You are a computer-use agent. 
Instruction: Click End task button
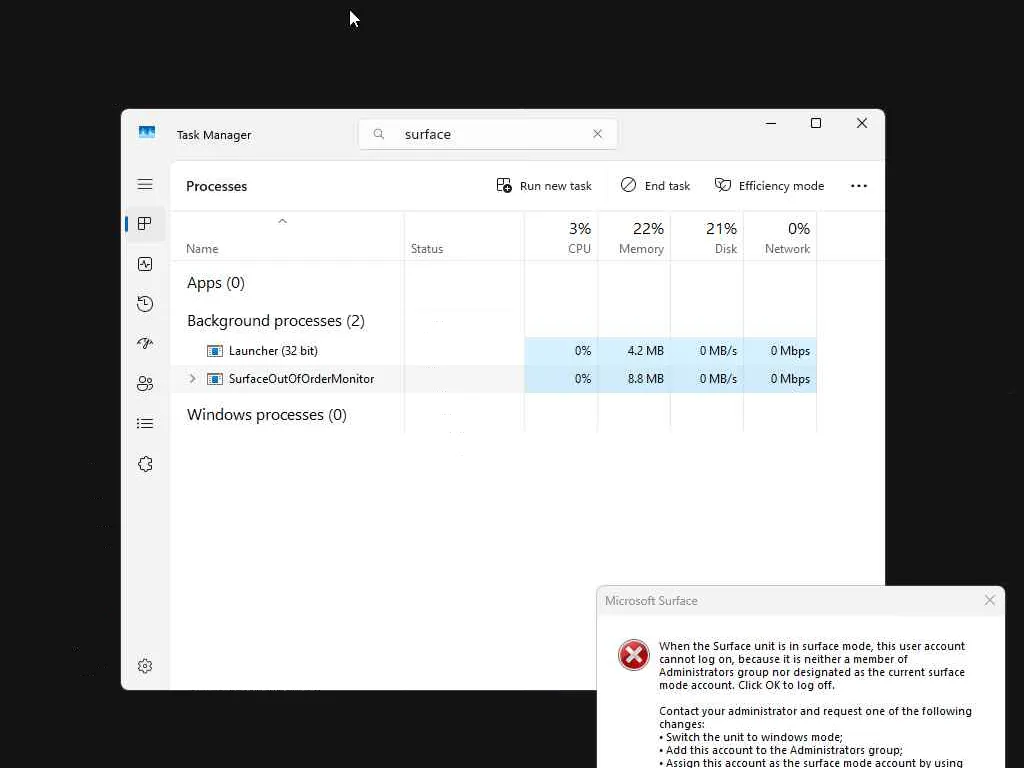655,186
